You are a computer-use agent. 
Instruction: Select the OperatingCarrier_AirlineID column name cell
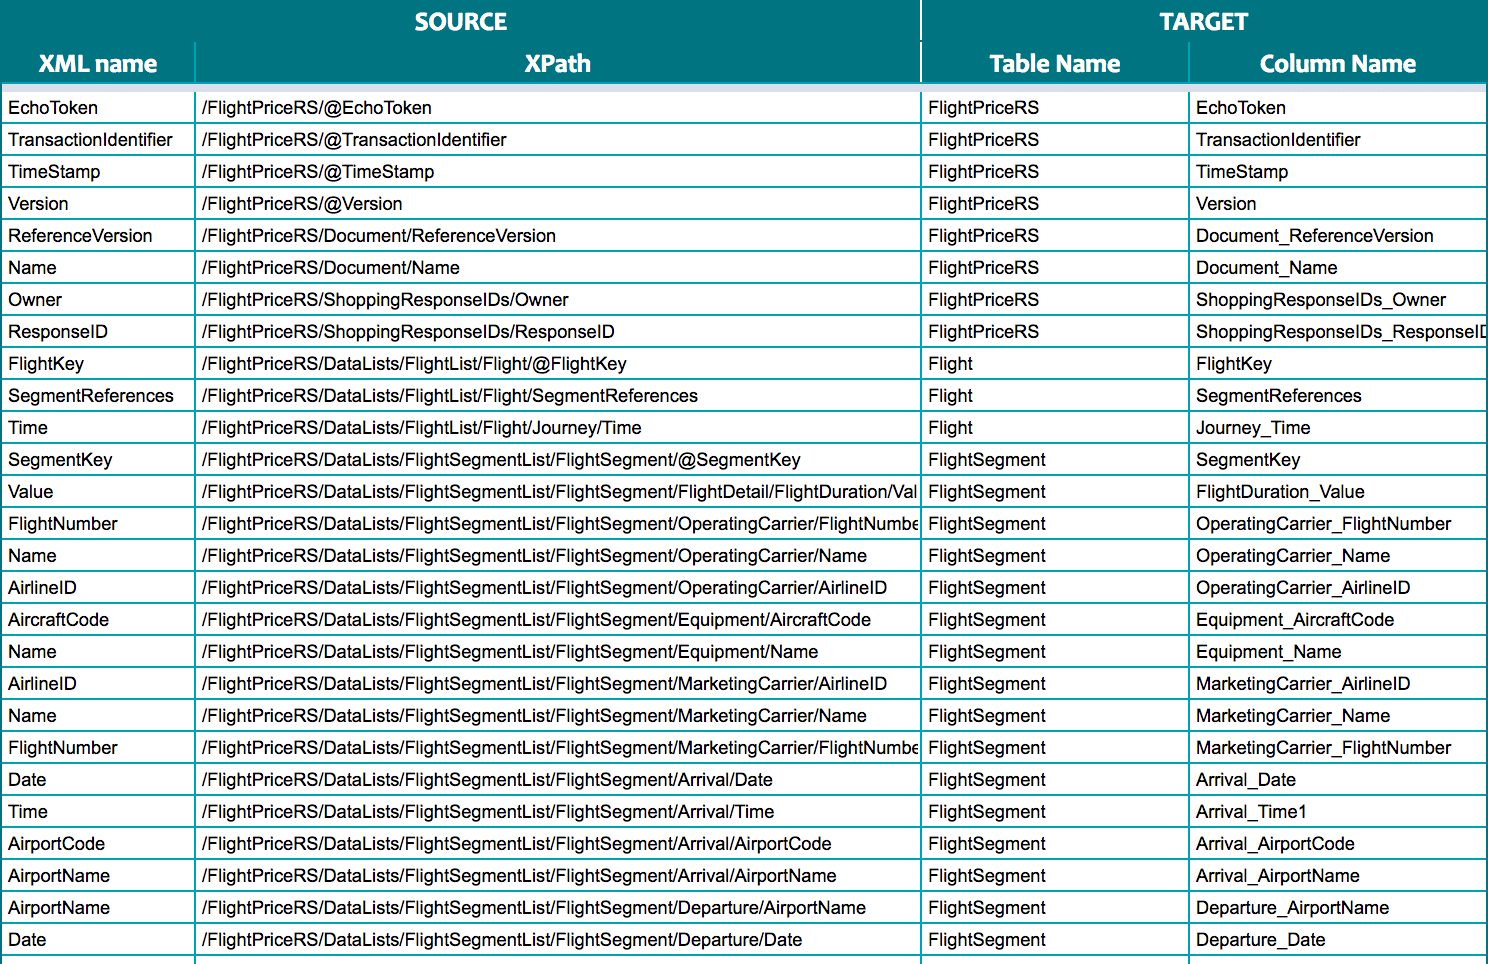(1338, 587)
